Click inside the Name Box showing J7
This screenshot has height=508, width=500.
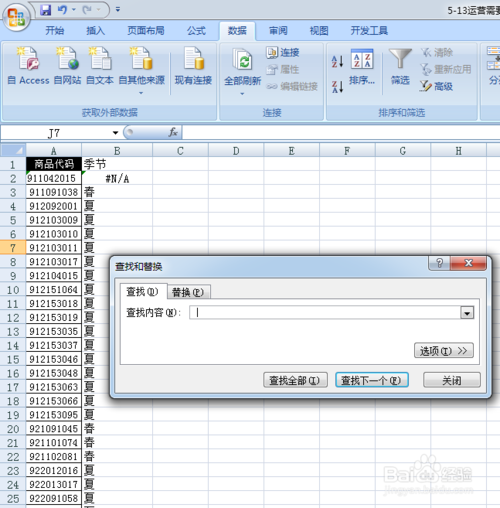[55, 133]
